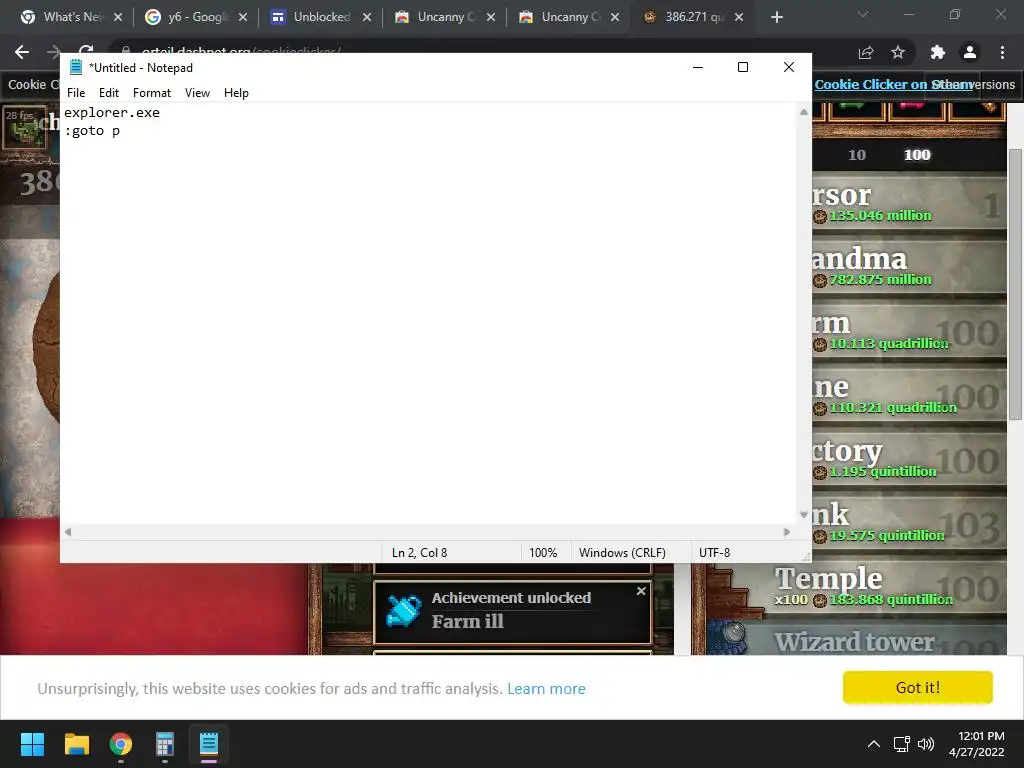Screen dimensions: 1024x768
Task: Switch to the Unblocked browser tab
Action: pos(319,17)
